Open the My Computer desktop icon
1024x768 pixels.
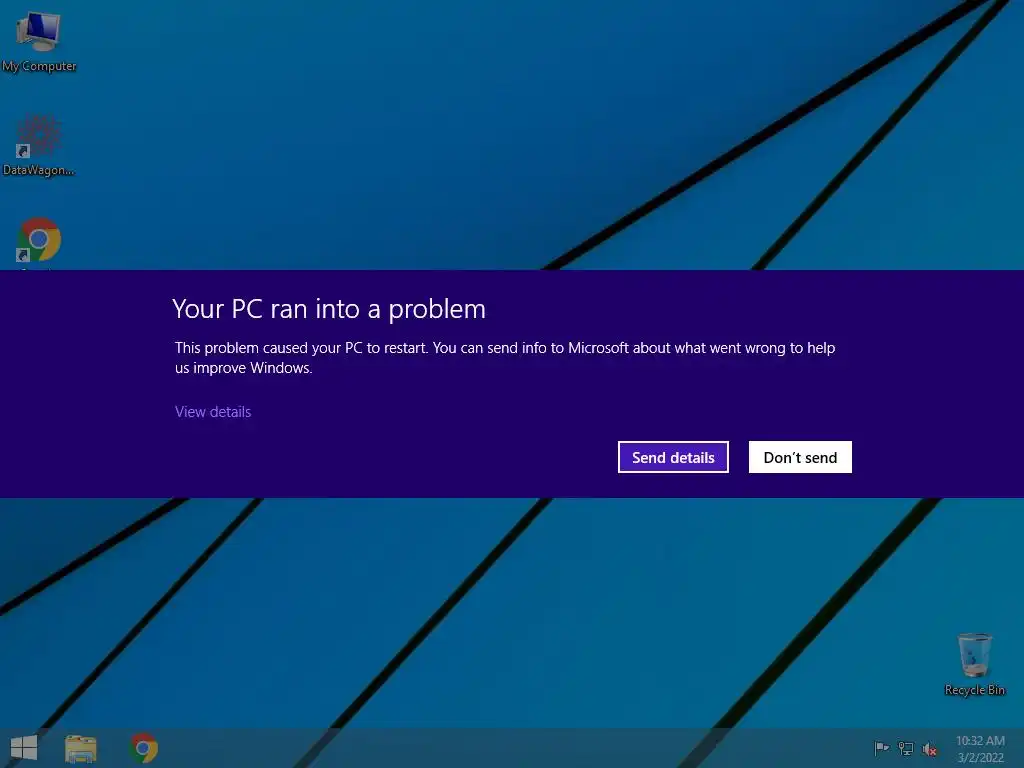39,40
